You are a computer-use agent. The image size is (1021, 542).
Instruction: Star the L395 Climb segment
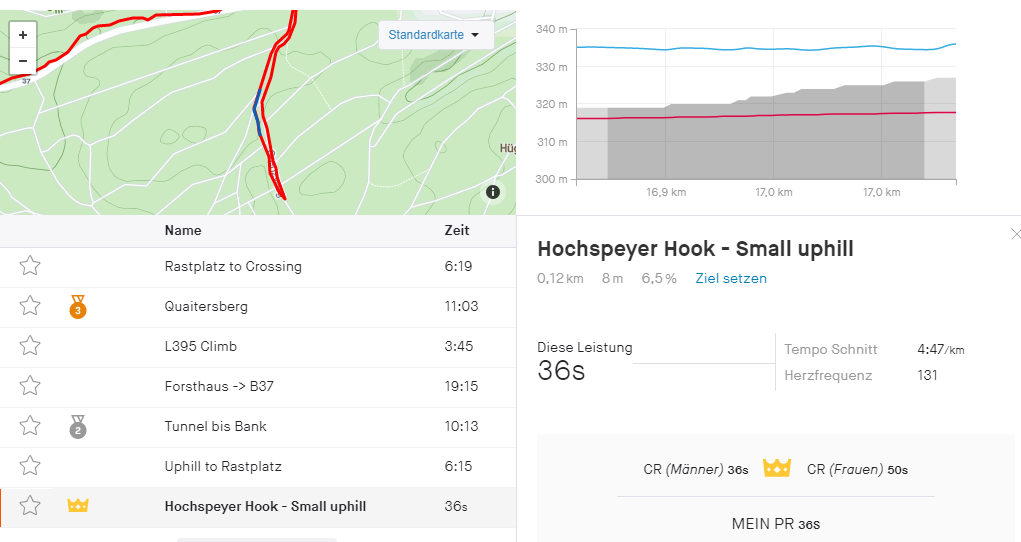point(30,346)
